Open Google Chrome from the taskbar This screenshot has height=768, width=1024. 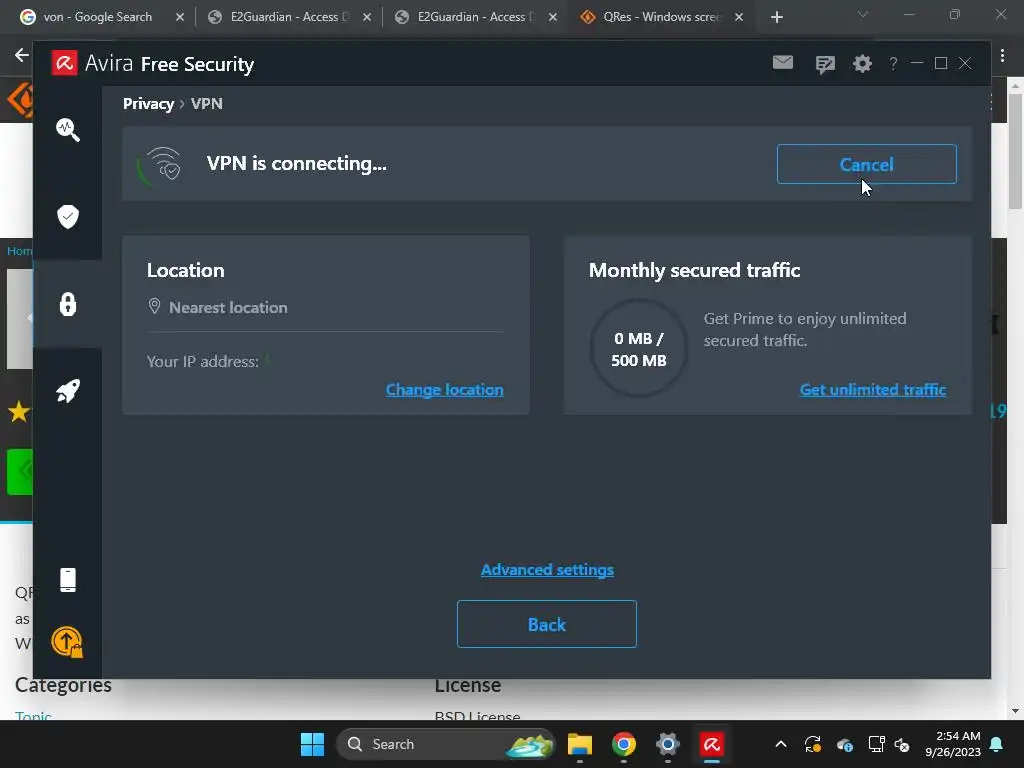[x=624, y=744]
